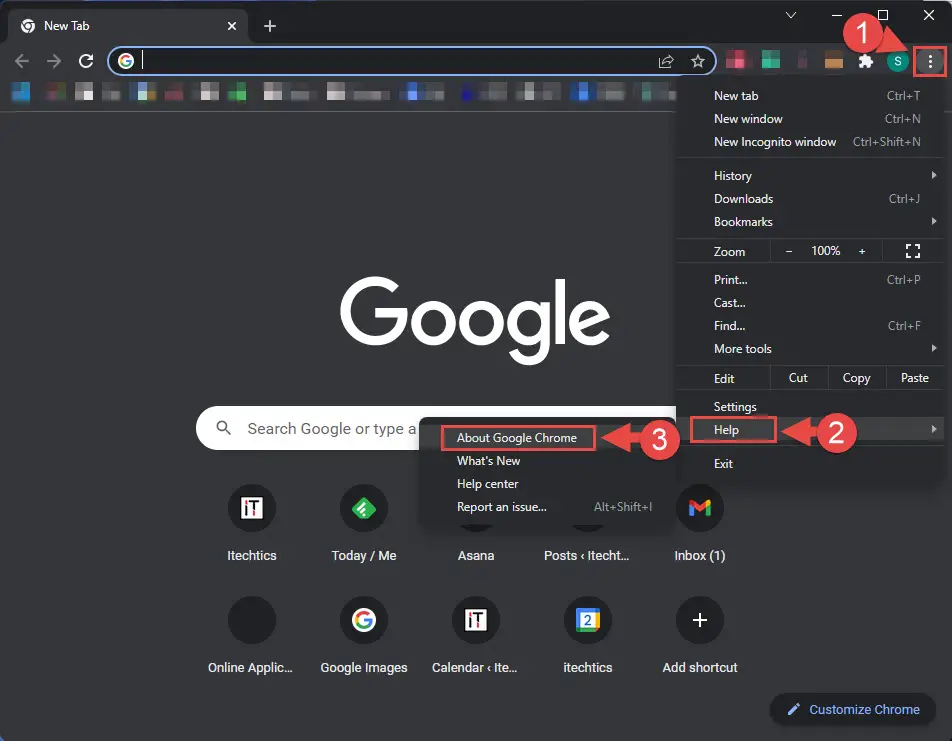
Task: Click the 100% zoom value
Action: pyautogui.click(x=826, y=251)
